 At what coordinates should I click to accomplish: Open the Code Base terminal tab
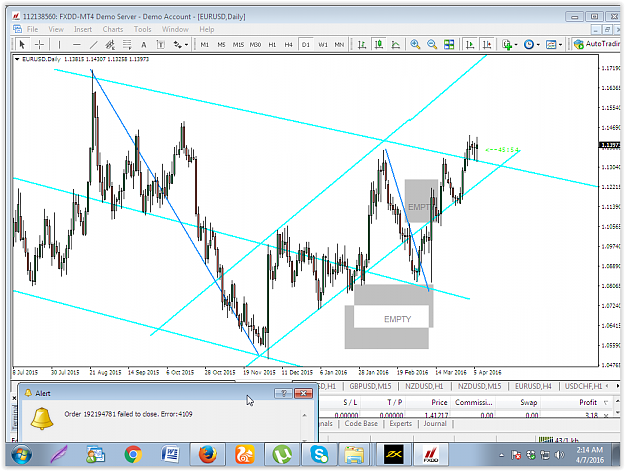(x=361, y=423)
